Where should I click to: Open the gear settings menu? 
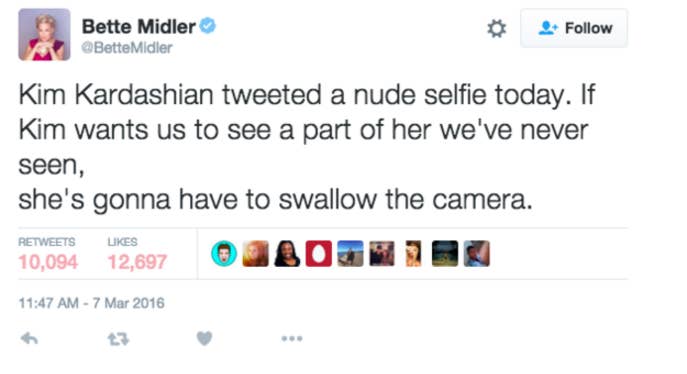click(x=497, y=28)
